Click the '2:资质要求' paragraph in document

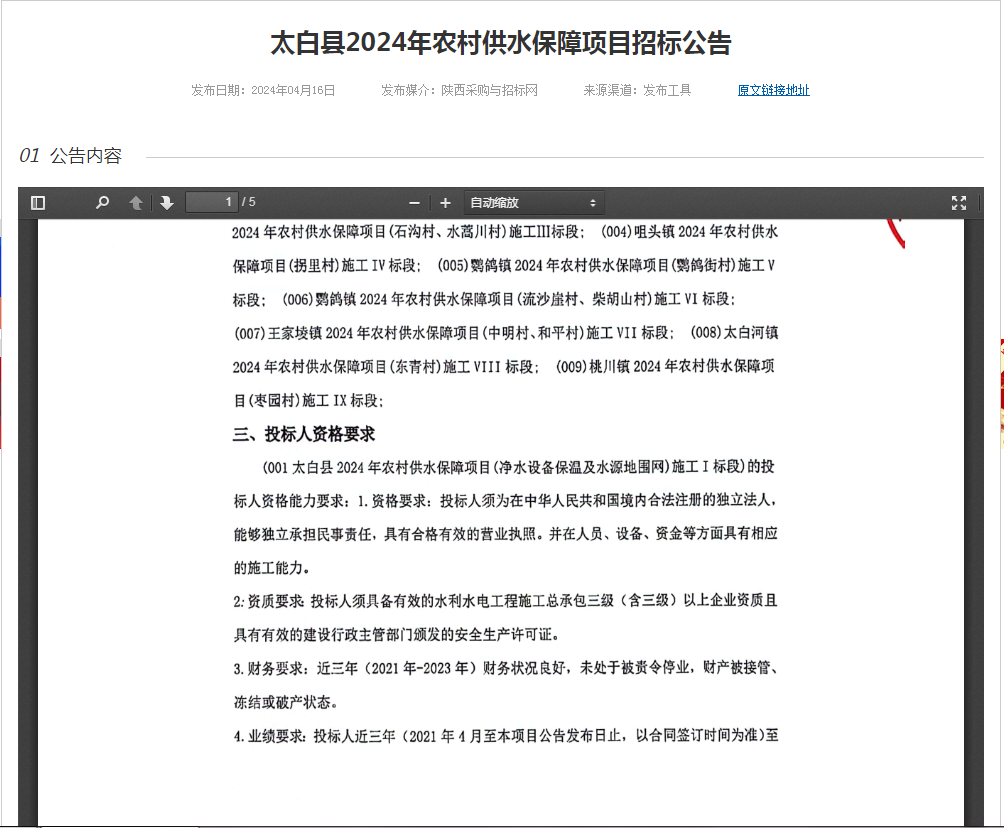coord(505,602)
